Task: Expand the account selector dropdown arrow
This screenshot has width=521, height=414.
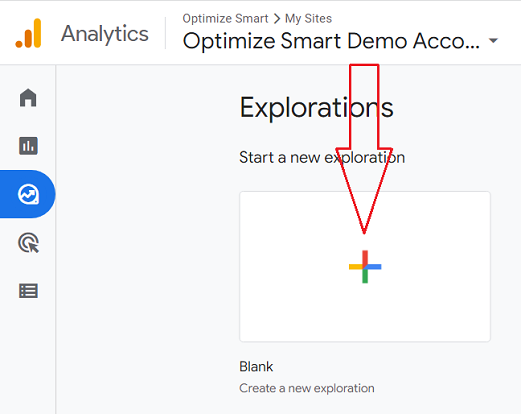Action: (x=493, y=41)
